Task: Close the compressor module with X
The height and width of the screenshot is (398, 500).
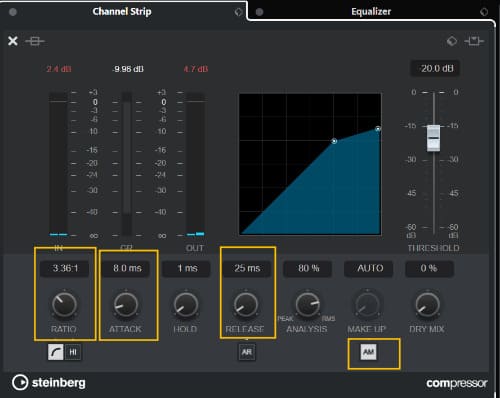Action: [x=13, y=41]
